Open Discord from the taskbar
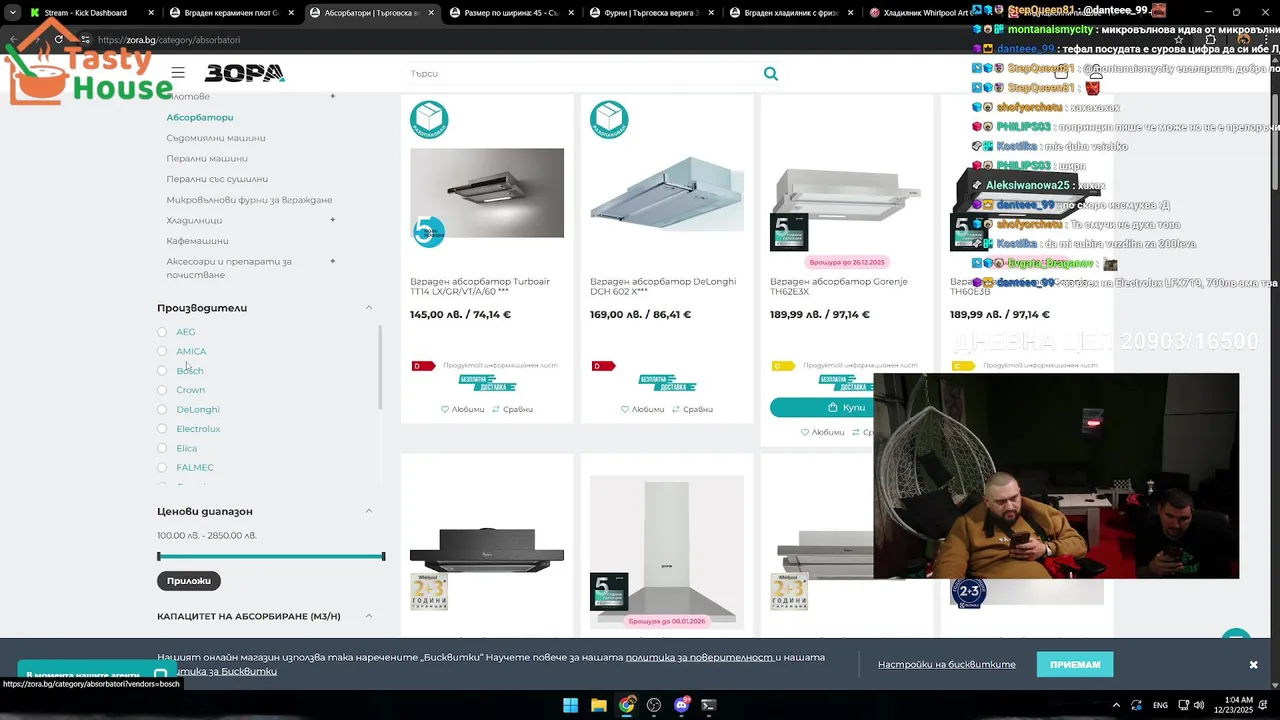 (x=682, y=705)
